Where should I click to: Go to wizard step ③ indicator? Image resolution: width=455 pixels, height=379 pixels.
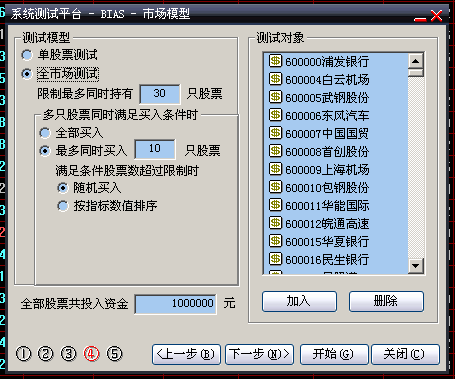tap(69, 354)
